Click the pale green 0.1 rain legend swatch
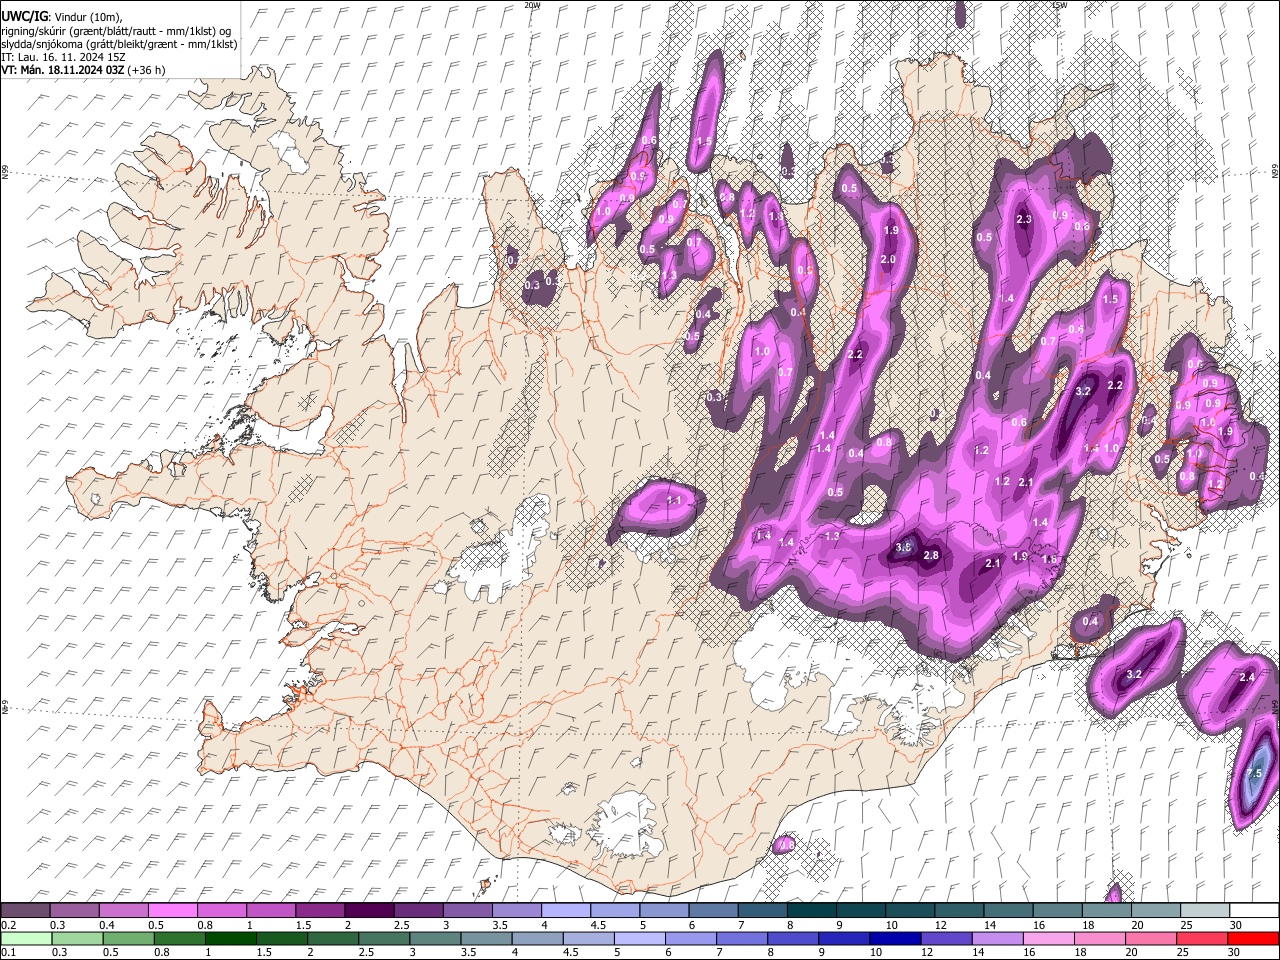Viewport: 1280px width, 960px height. (x=26, y=938)
